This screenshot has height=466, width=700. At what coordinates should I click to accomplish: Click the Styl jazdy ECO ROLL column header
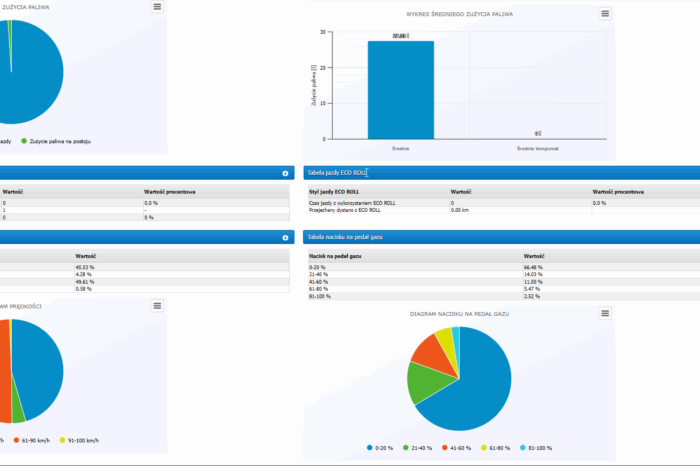click(x=335, y=191)
